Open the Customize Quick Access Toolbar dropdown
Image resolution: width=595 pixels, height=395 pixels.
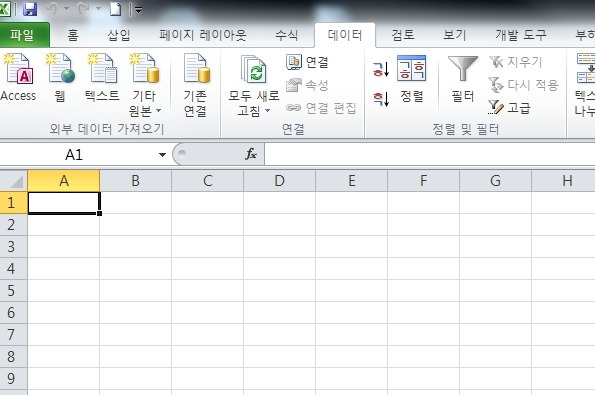pyautogui.click(x=139, y=10)
